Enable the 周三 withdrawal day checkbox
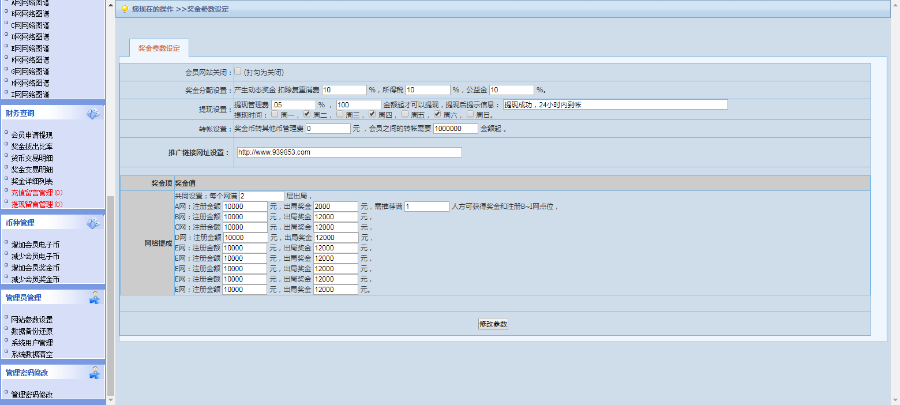This screenshot has width=900, height=405. click(340, 114)
